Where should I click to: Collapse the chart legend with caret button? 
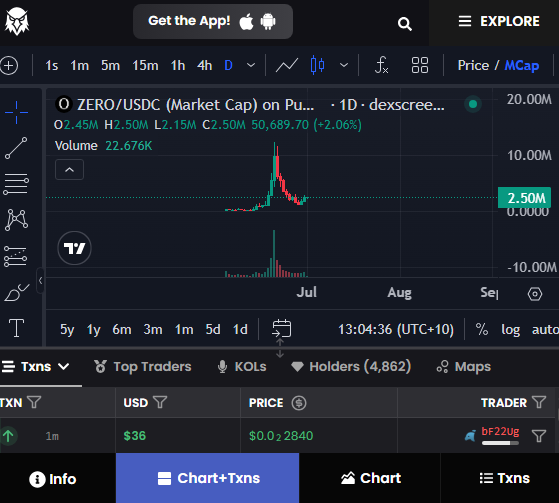click(70, 170)
